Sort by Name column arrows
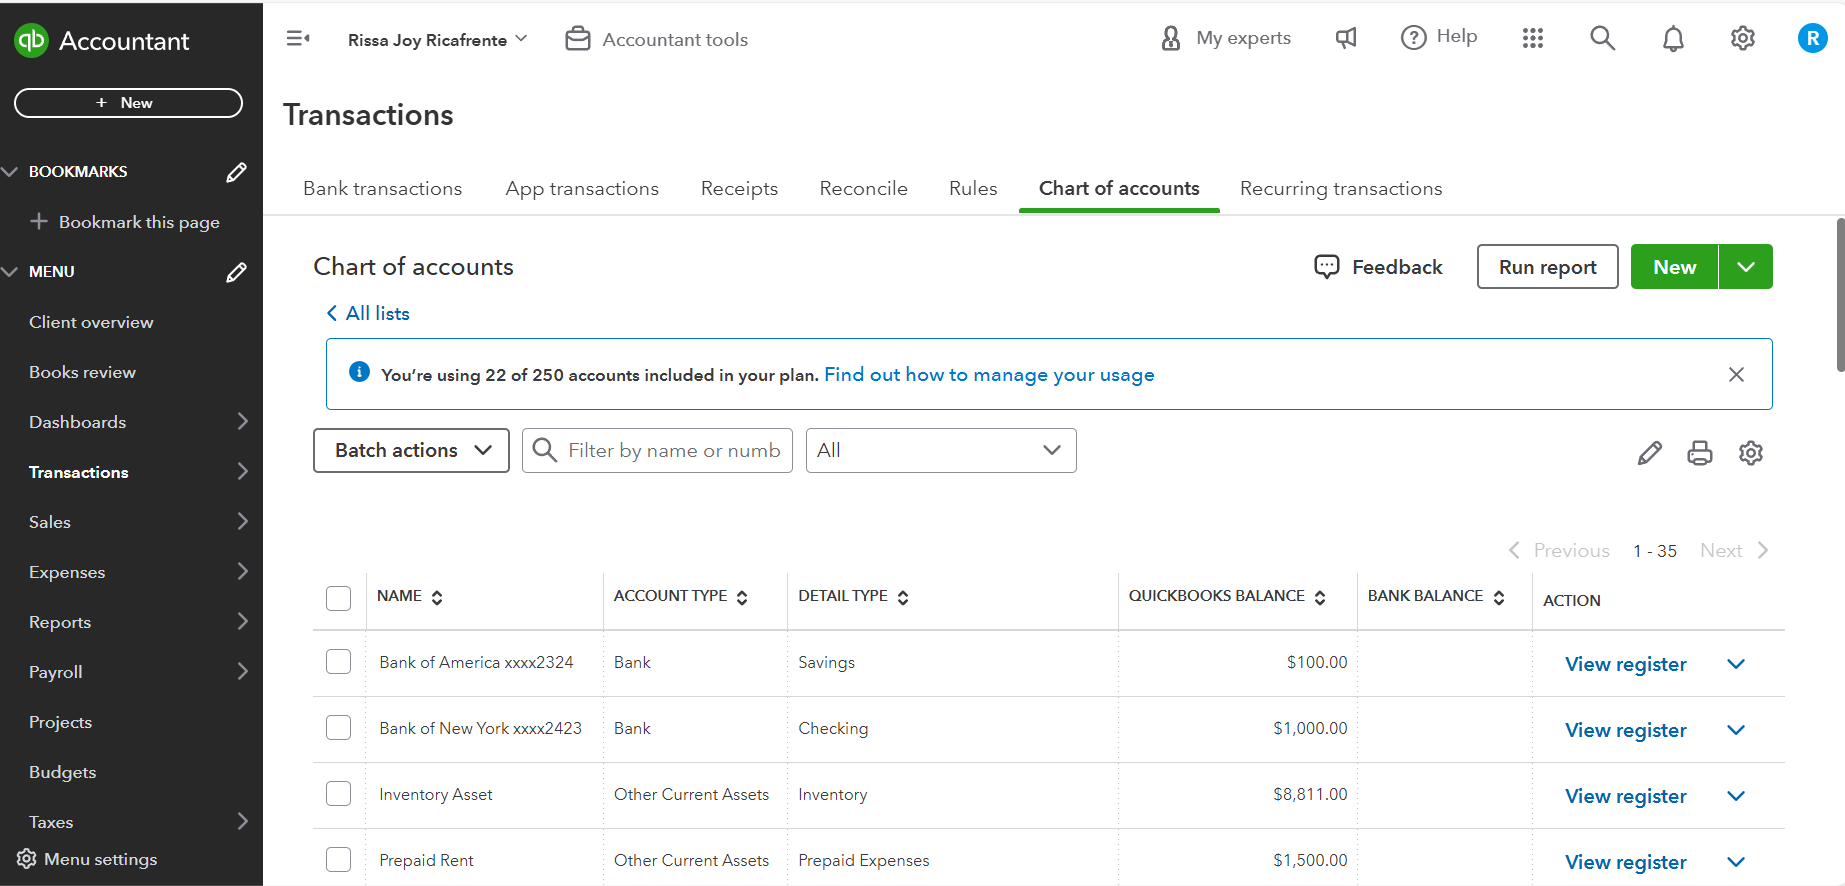This screenshot has width=1845, height=886. (x=437, y=597)
